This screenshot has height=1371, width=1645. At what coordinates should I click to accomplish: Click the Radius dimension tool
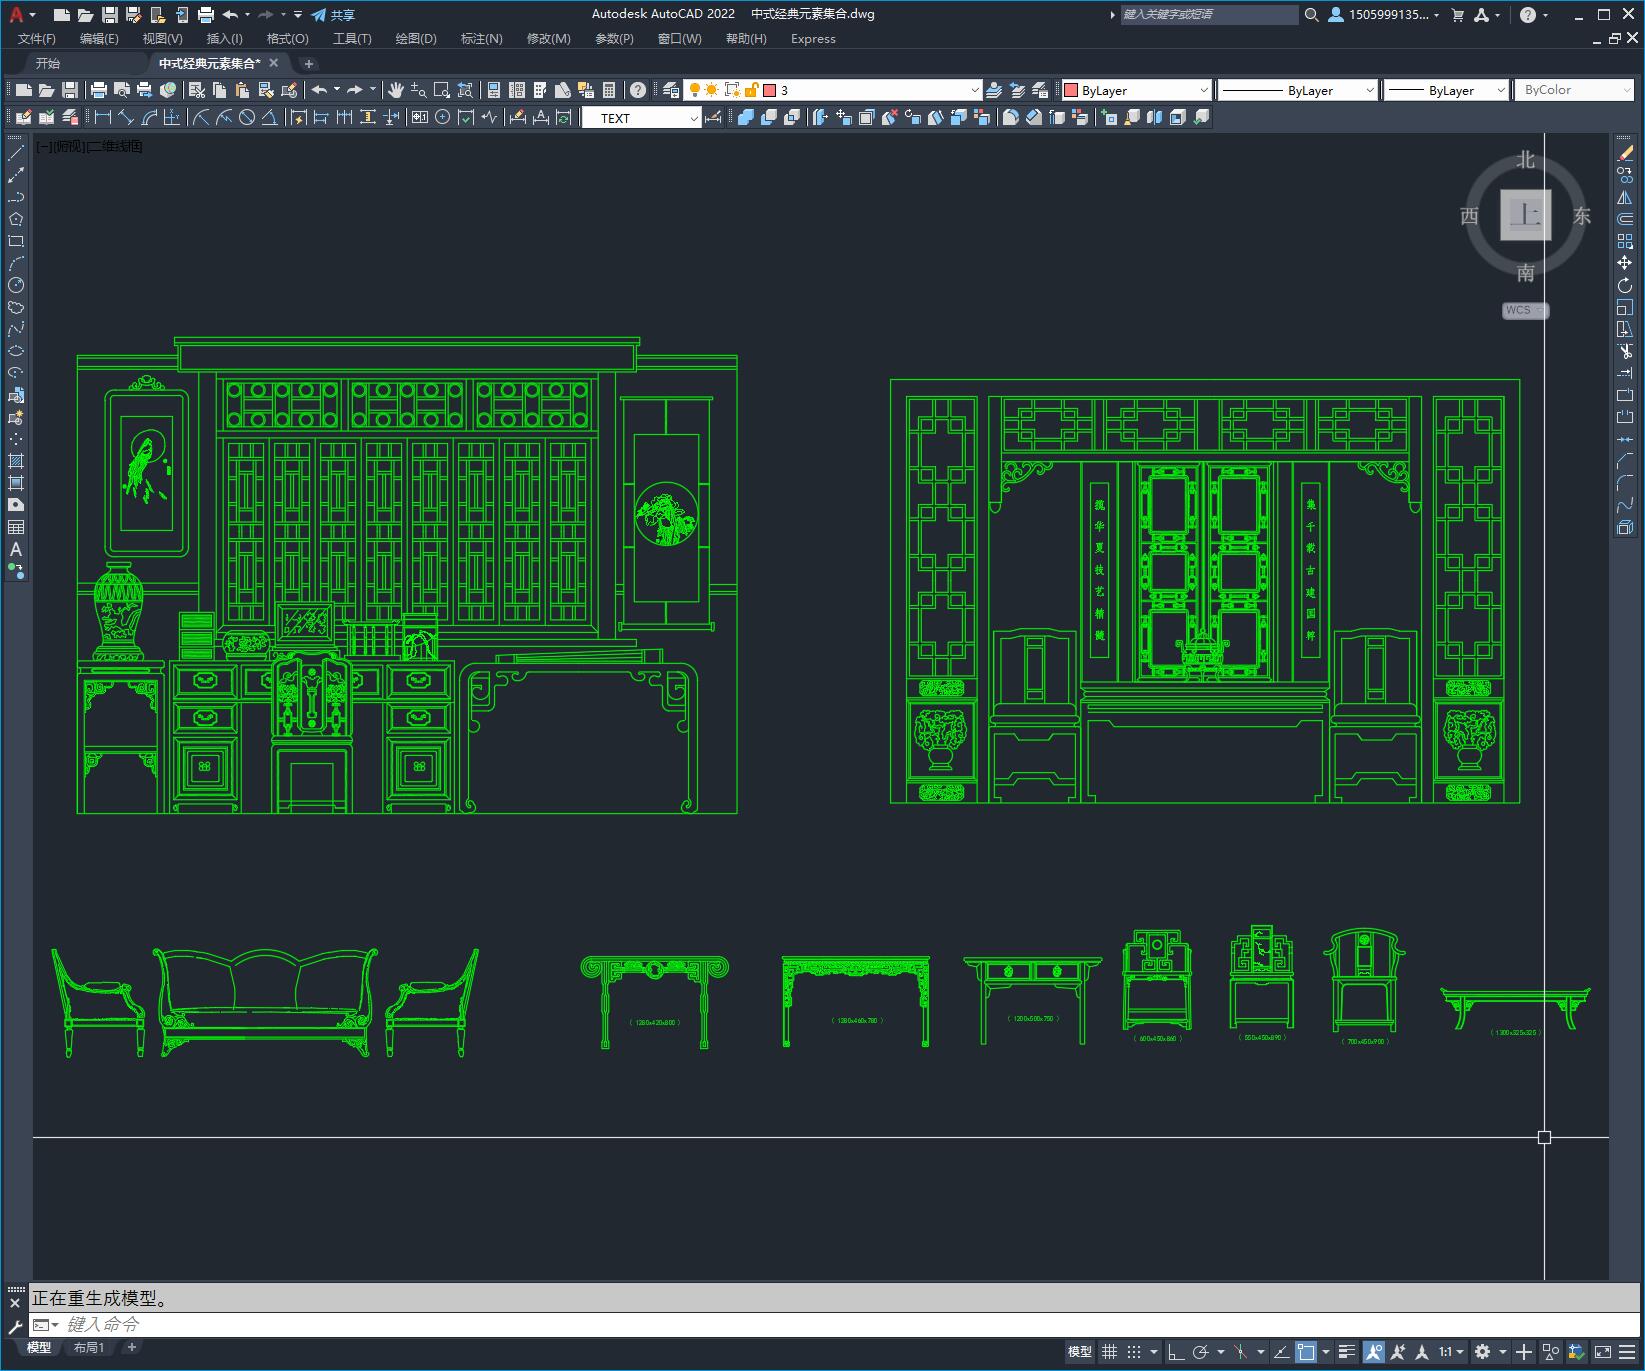coord(201,117)
